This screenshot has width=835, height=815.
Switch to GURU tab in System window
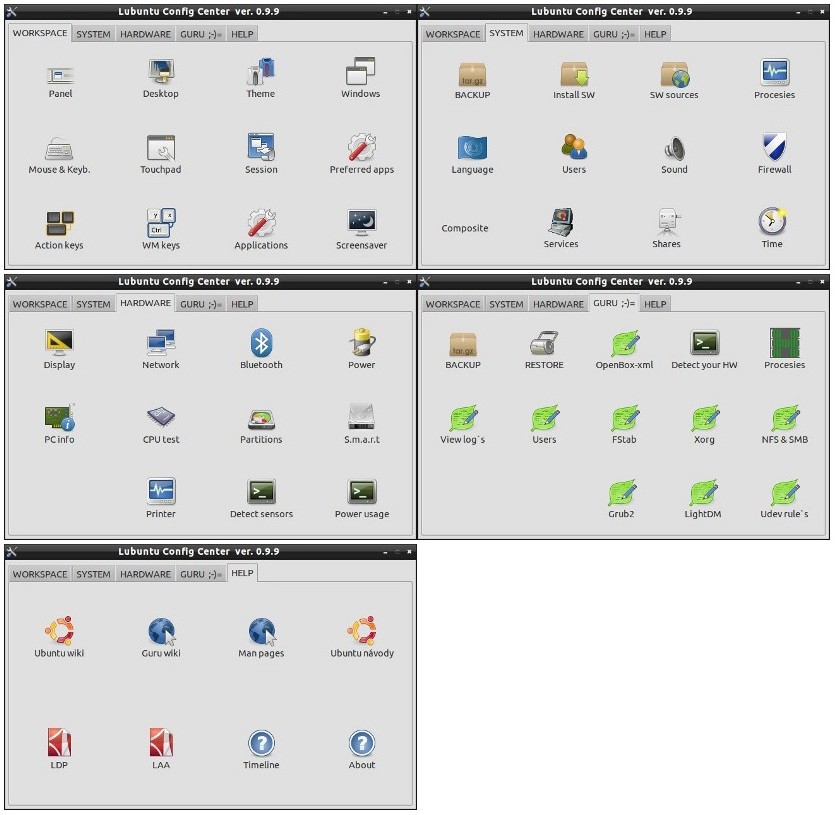(613, 34)
